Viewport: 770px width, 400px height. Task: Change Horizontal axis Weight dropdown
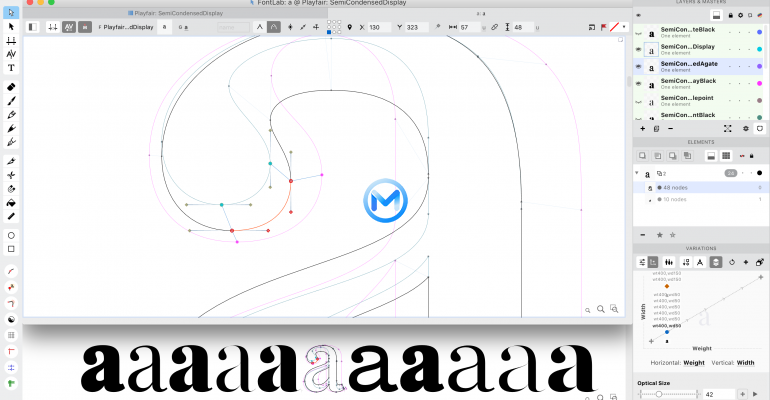tap(694, 363)
